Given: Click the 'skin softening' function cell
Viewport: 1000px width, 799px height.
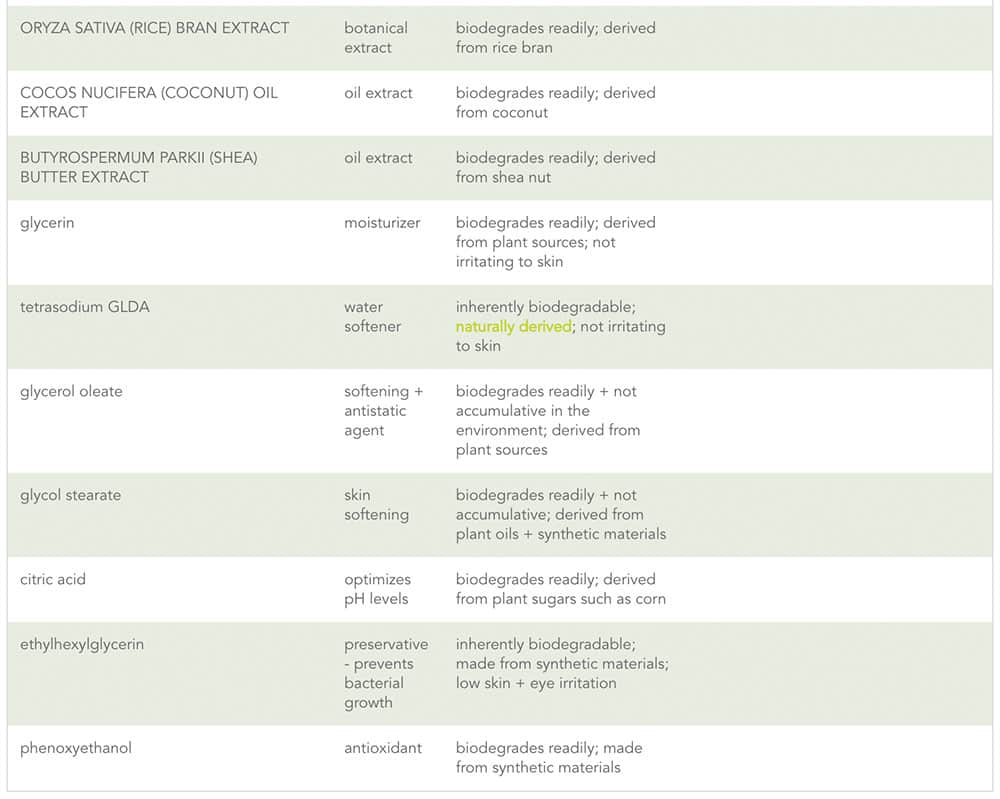Looking at the screenshot, I should point(376,505).
